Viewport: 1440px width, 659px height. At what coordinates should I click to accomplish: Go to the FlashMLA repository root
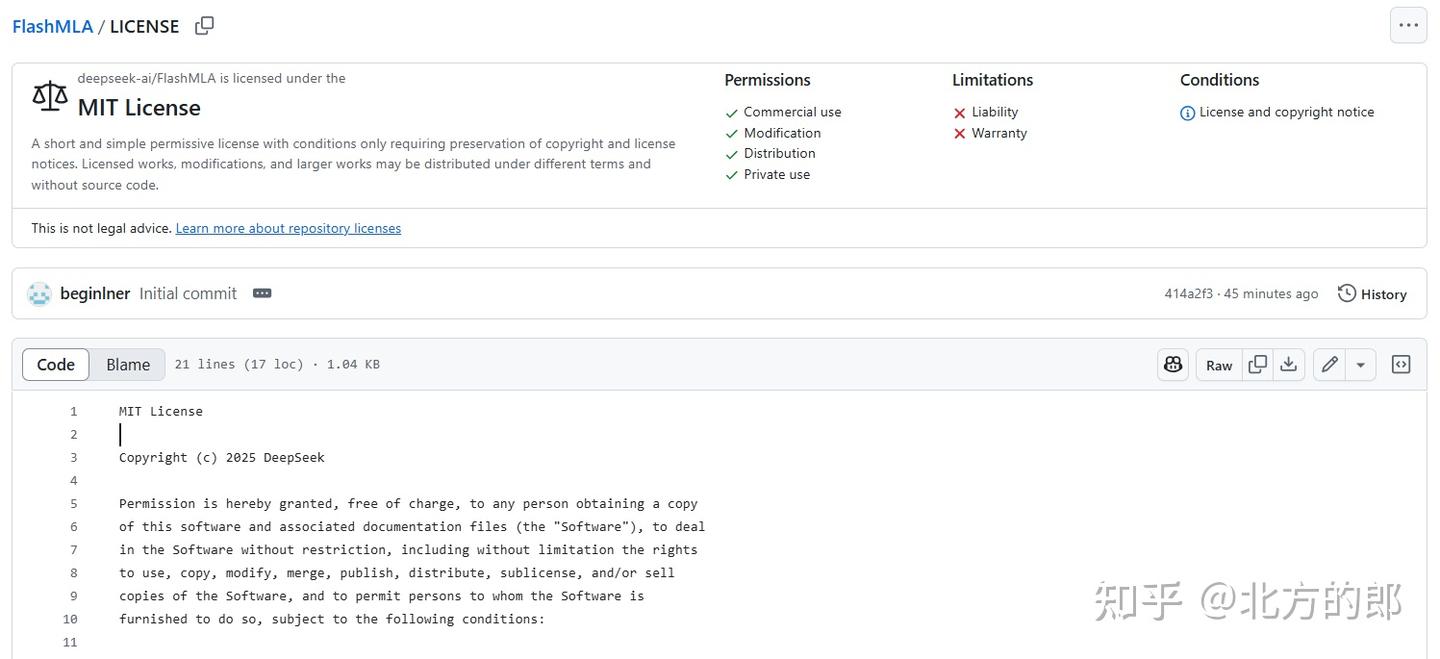(52, 27)
